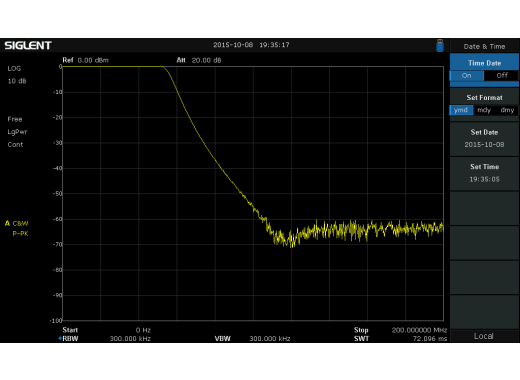Select mdy date format
The height and width of the screenshot is (380, 520).
[x=484, y=110]
